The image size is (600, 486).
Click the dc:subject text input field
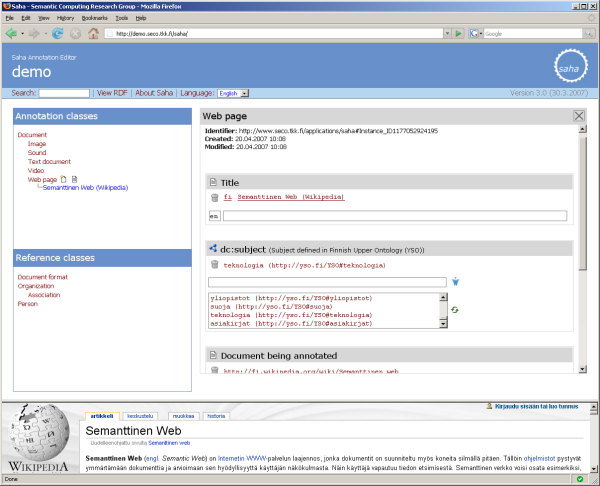[327, 282]
